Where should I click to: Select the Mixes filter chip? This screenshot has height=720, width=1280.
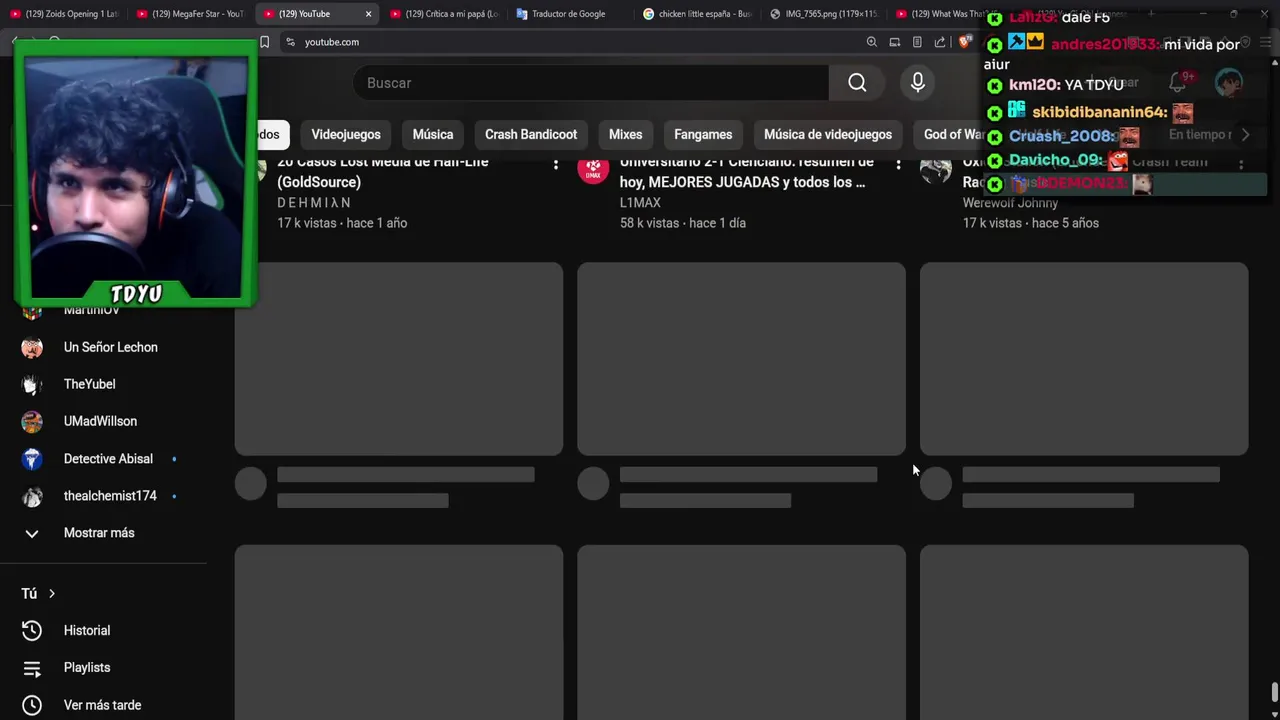(x=626, y=134)
